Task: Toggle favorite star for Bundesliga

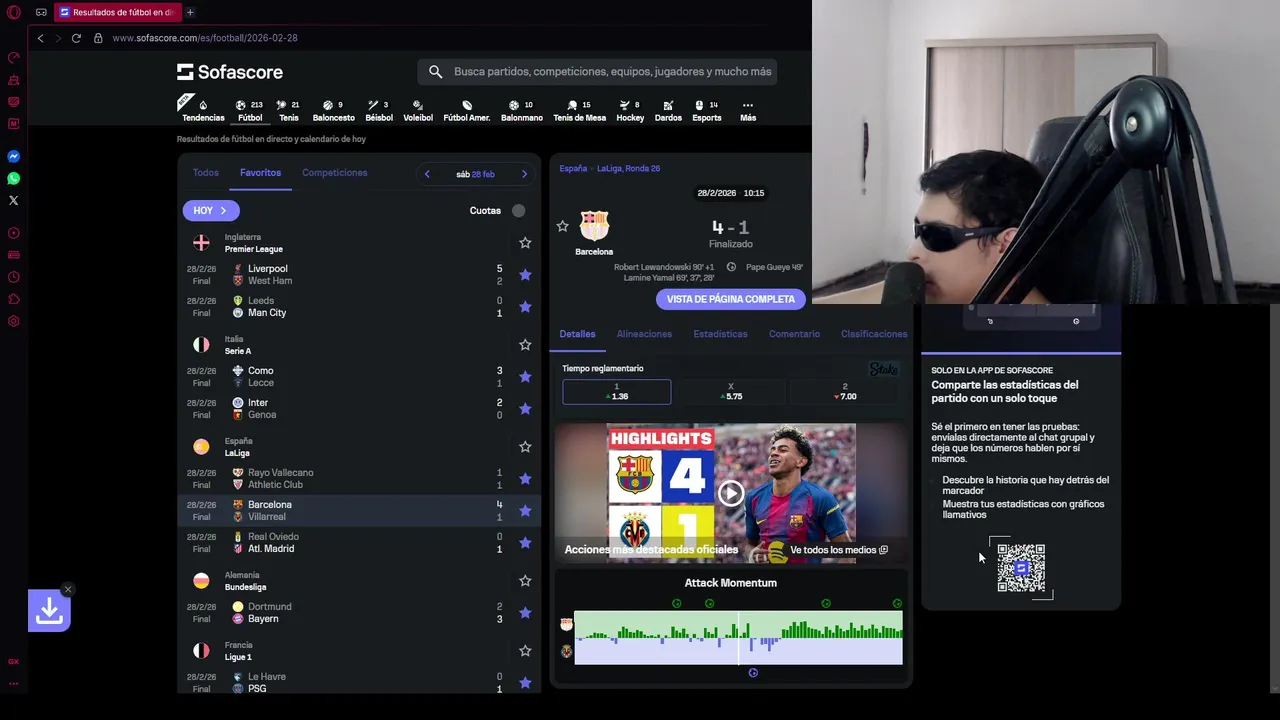Action: point(525,581)
